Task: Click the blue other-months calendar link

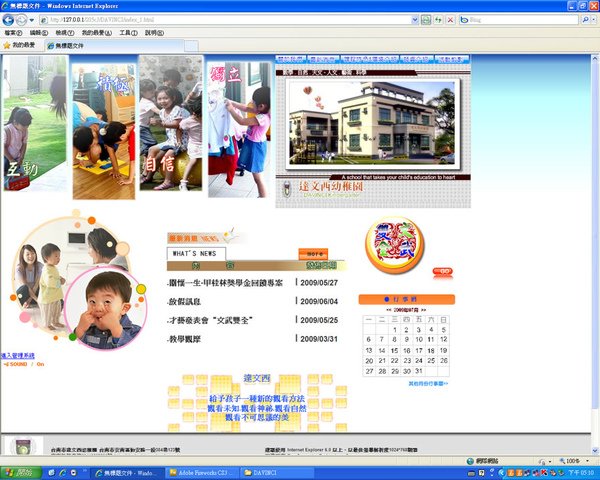Action: [x=428, y=383]
